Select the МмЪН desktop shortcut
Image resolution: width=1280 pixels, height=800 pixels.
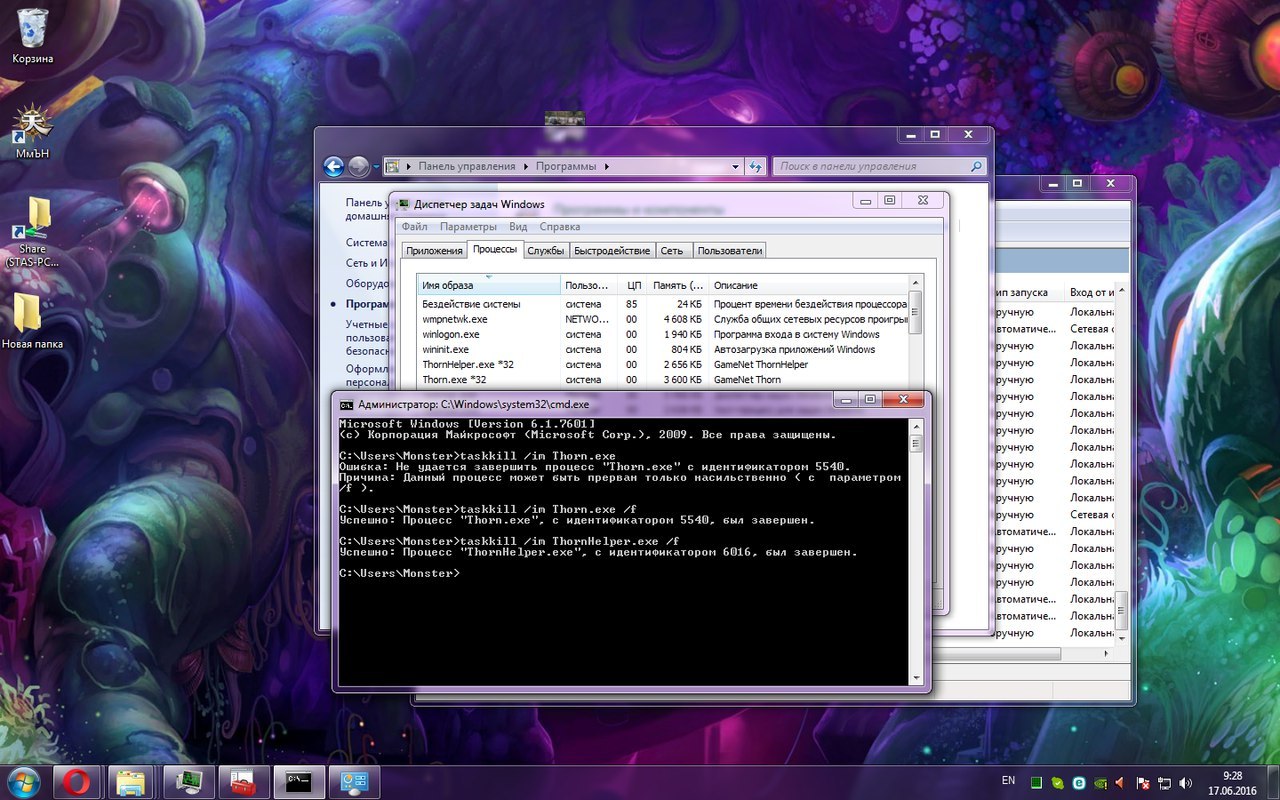(32, 132)
